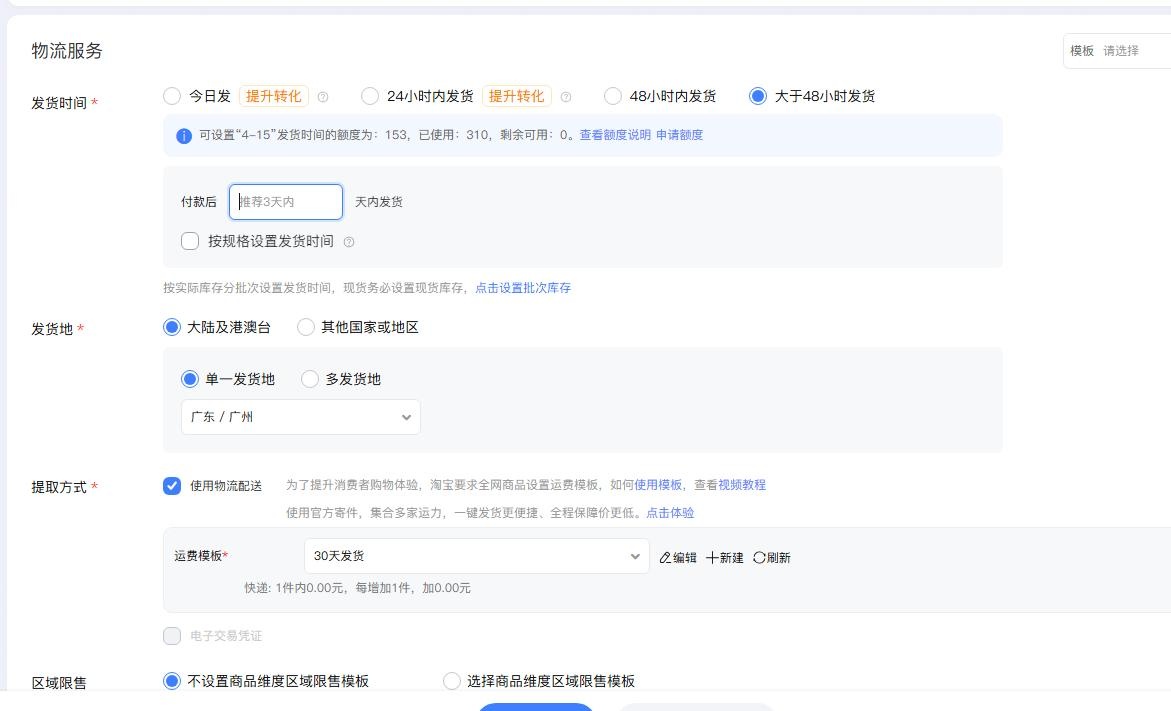Open the 30天发货 freight template dropdown
1171x711 pixels.
pyautogui.click(x=476, y=556)
